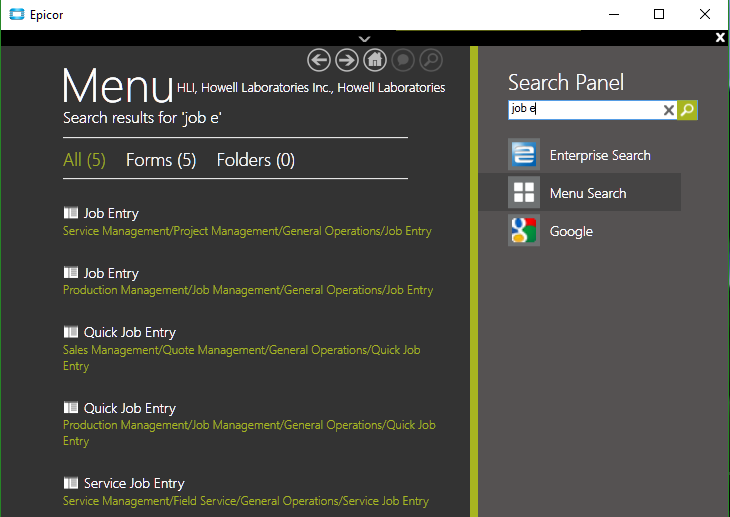This screenshot has height=517, width=730.
Task: Click the form icon beside Service Job Entry
Action: click(x=71, y=483)
